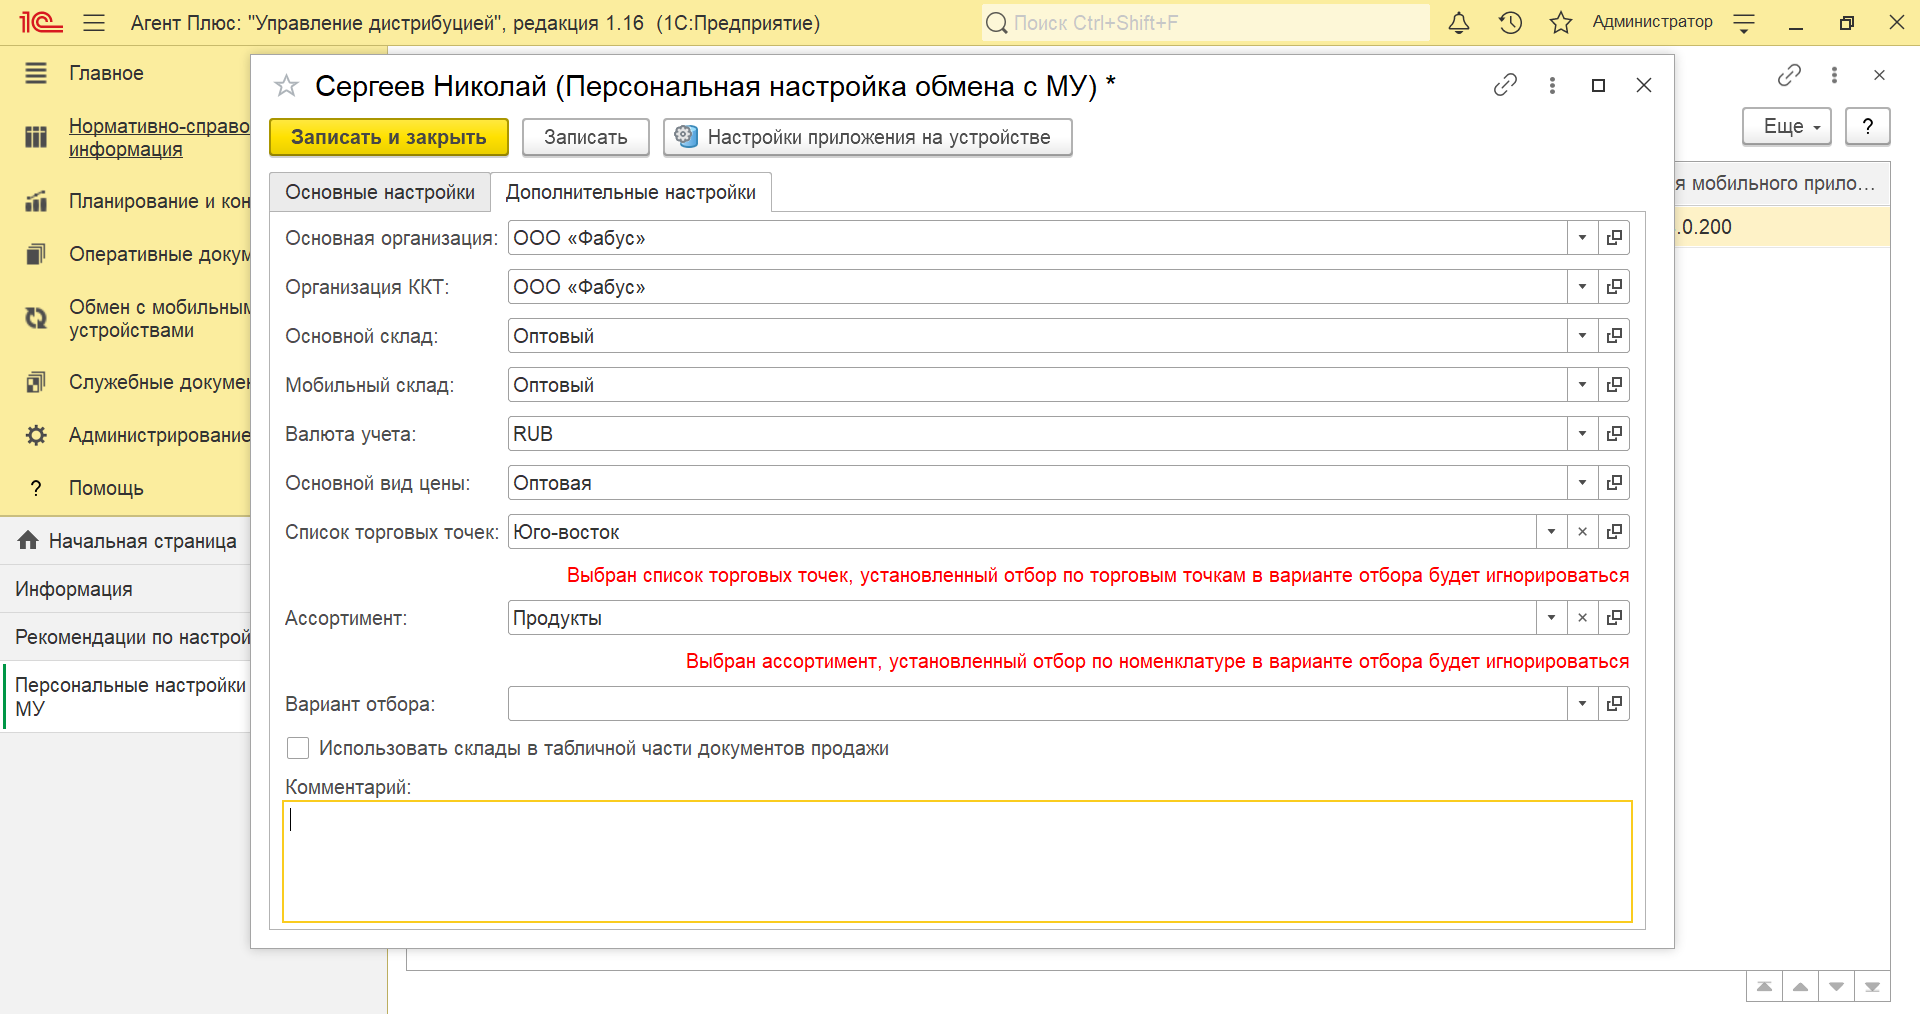1920x1014 pixels.
Task: Add Сергеев Николай form to favorites star
Action: point(286,86)
